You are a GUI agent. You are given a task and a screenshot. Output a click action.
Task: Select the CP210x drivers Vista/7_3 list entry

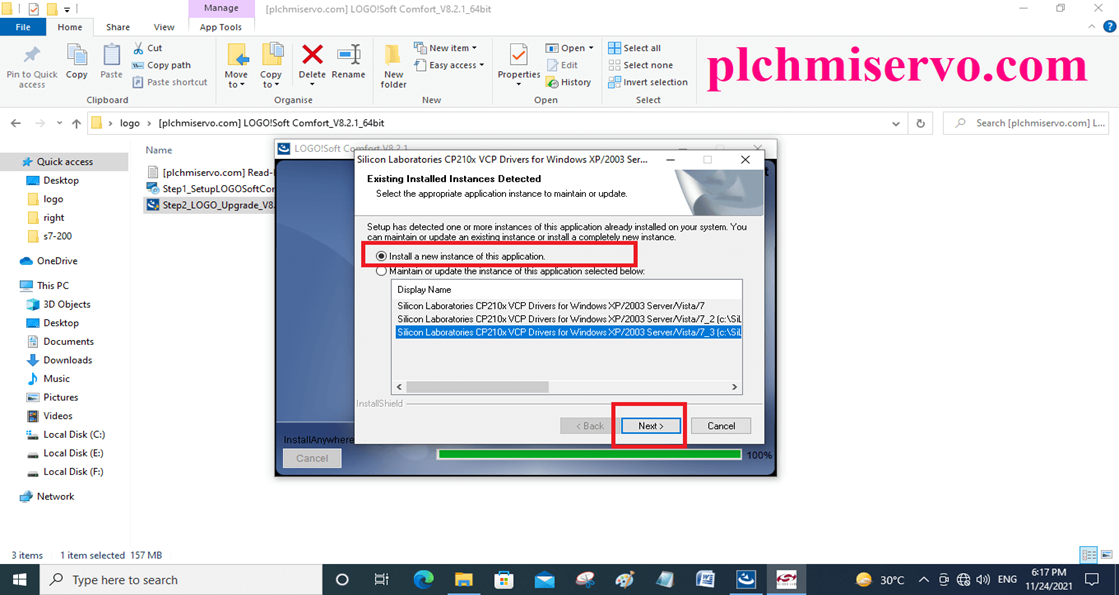coord(569,332)
